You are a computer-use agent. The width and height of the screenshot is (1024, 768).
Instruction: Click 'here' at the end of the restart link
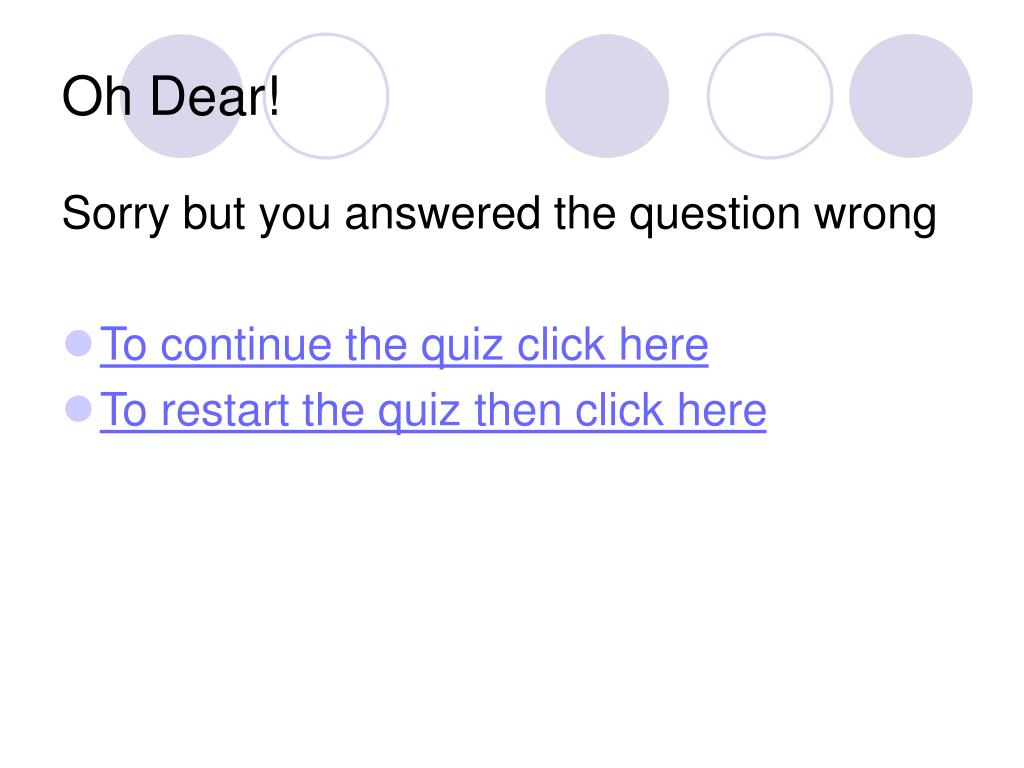click(x=722, y=410)
